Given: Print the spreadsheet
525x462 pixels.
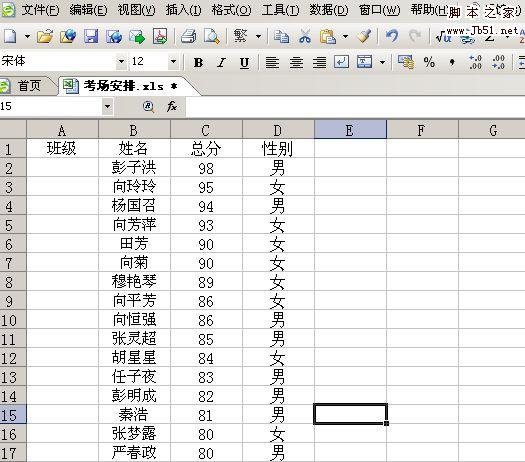Looking at the screenshot, I should pyautogui.click(x=189, y=36).
